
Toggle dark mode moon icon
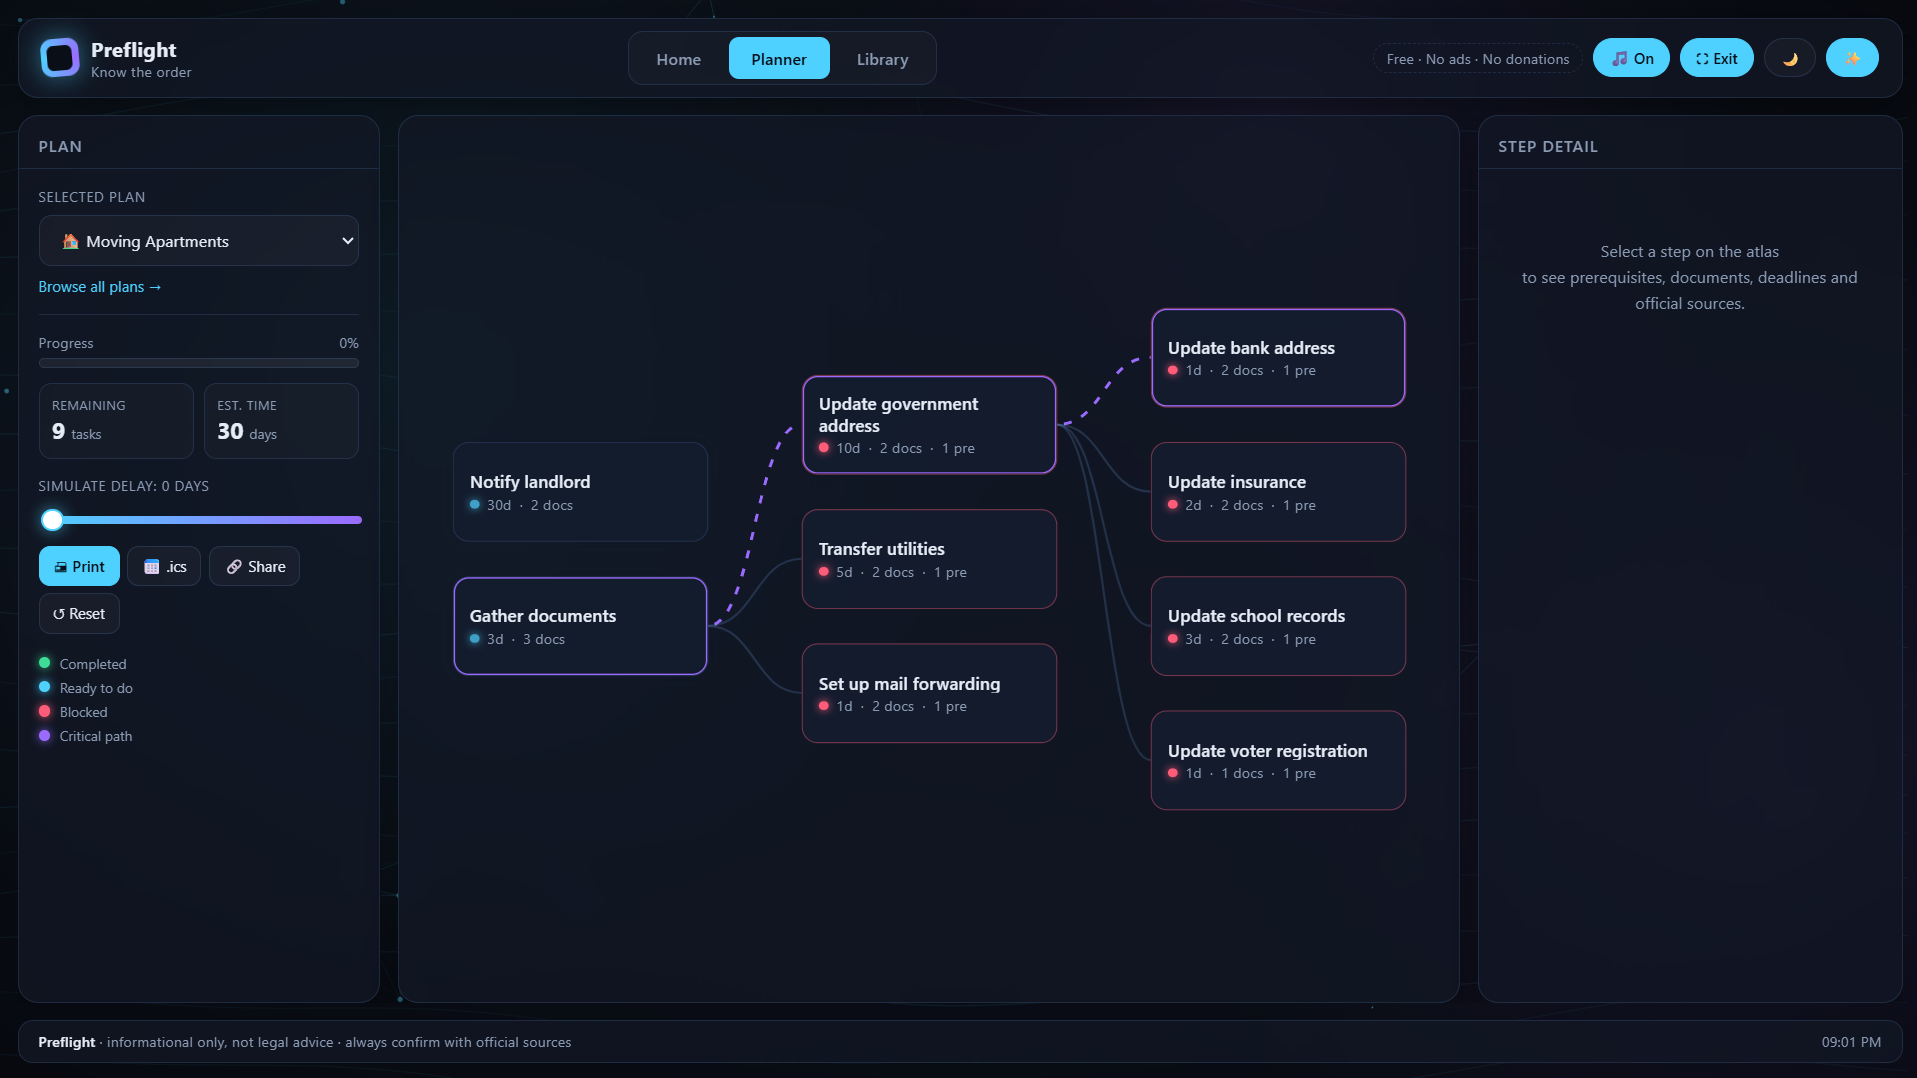click(1790, 58)
